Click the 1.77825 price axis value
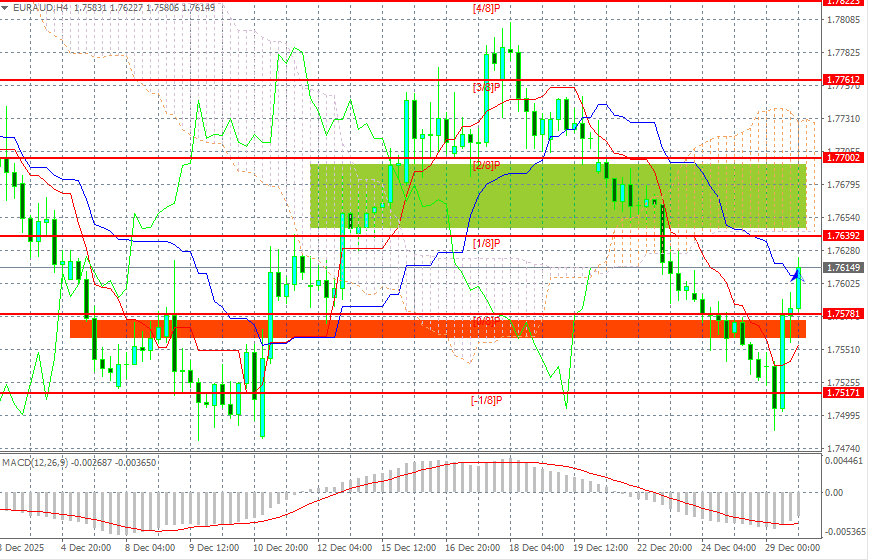The image size is (869, 560). [844, 53]
